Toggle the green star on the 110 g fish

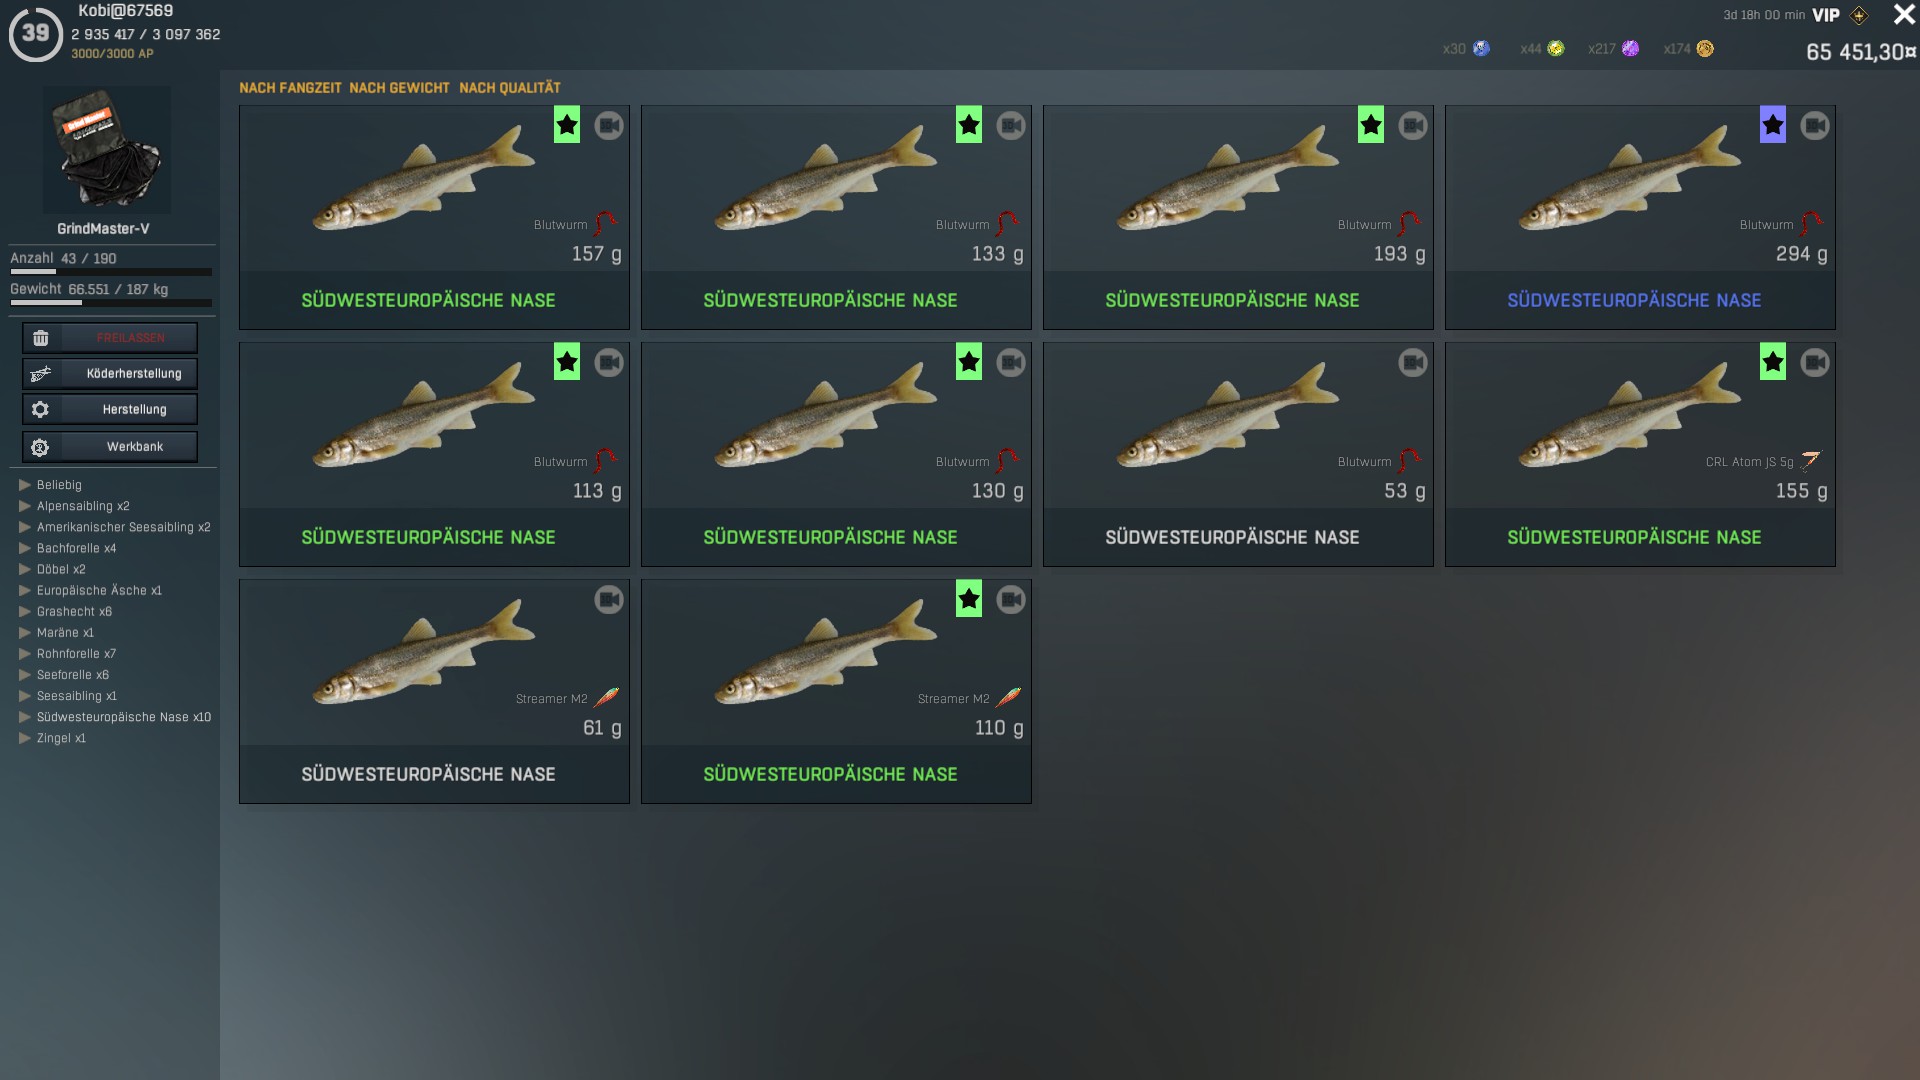coord(969,599)
